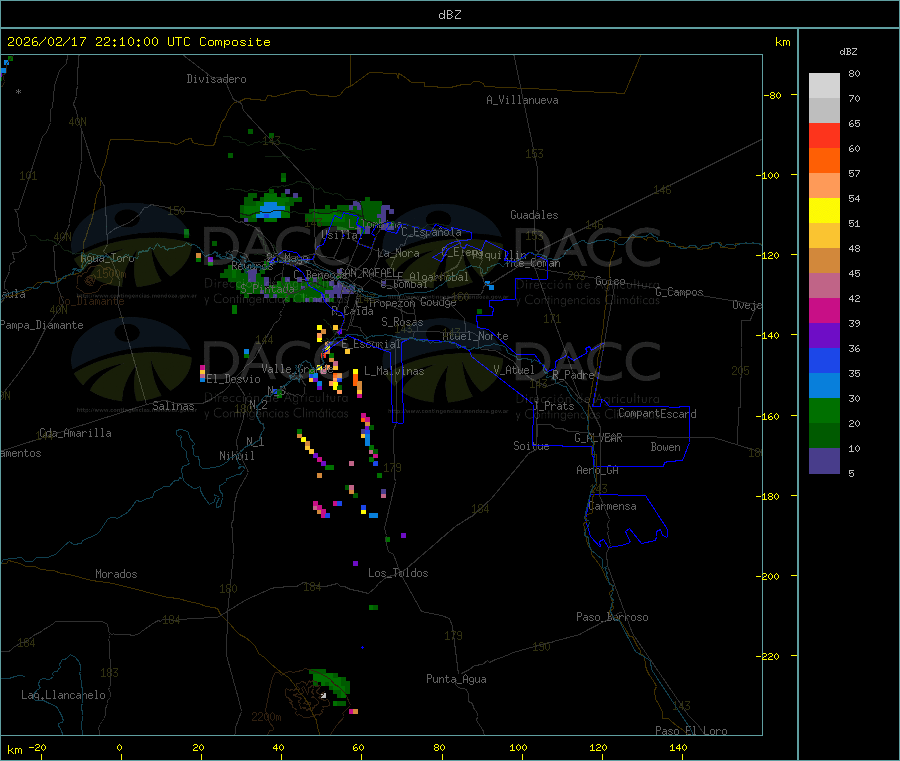Click the -200 km vertical axis tick

tap(767, 576)
